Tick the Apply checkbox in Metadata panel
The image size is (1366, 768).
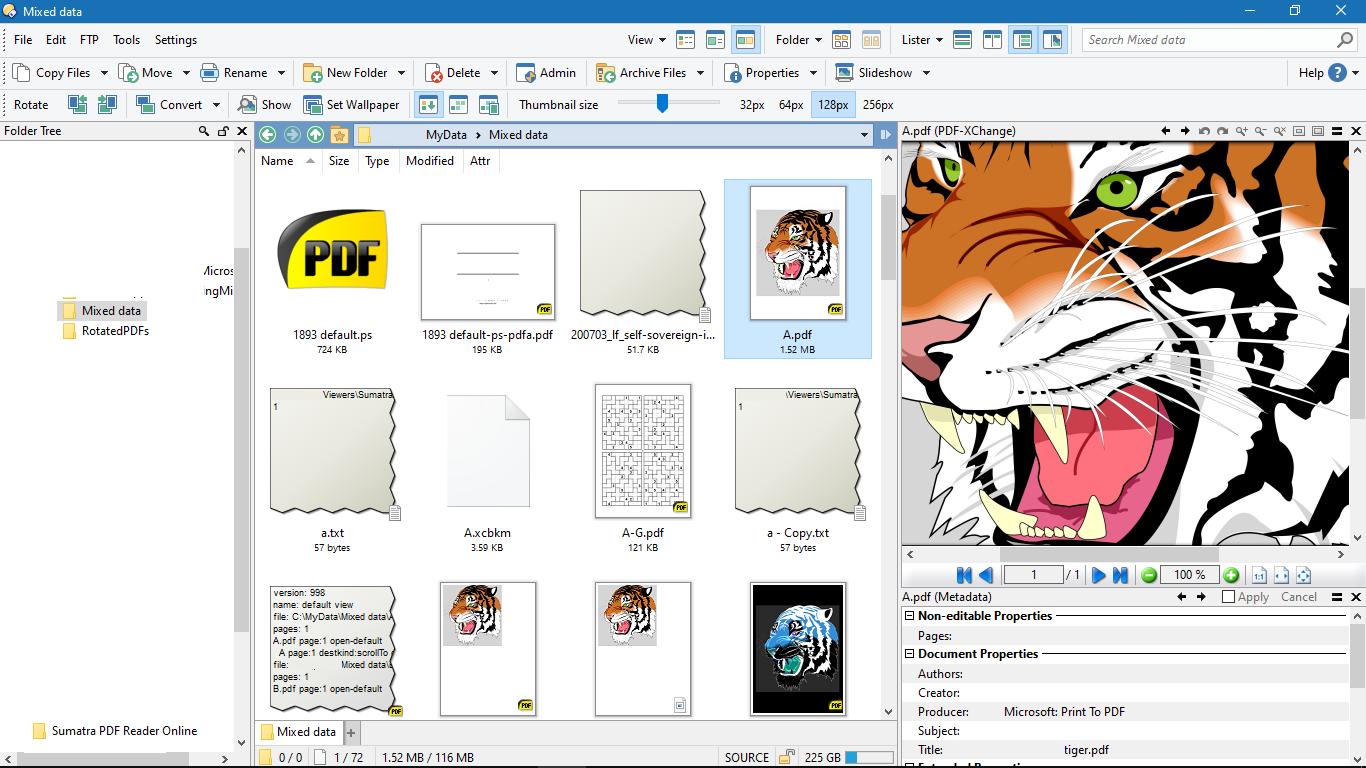click(x=1228, y=597)
